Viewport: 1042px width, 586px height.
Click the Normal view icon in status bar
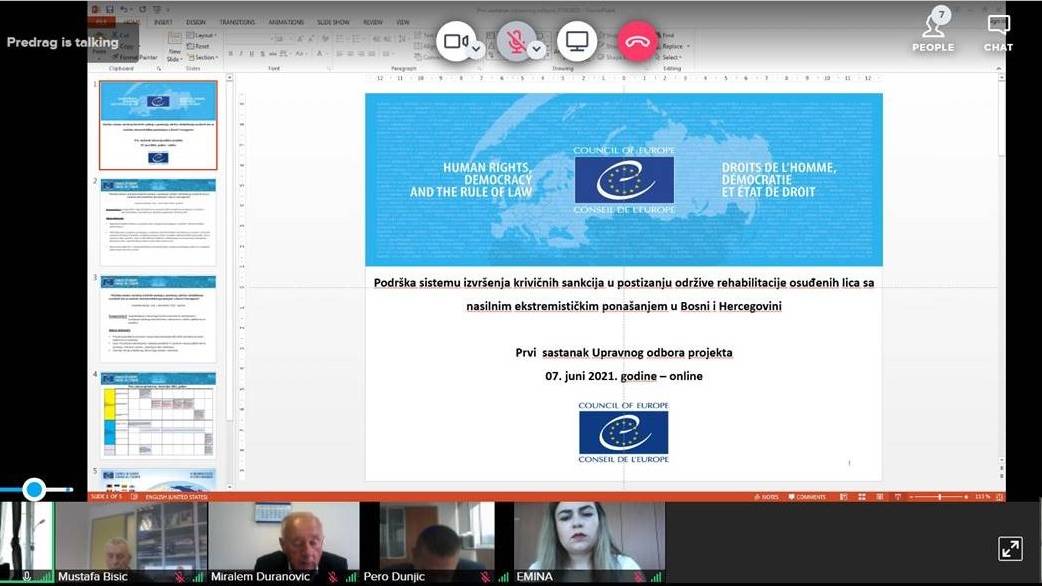click(843, 497)
